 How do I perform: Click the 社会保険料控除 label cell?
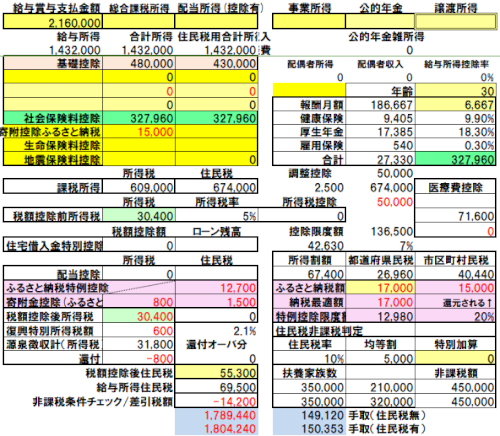[53, 118]
